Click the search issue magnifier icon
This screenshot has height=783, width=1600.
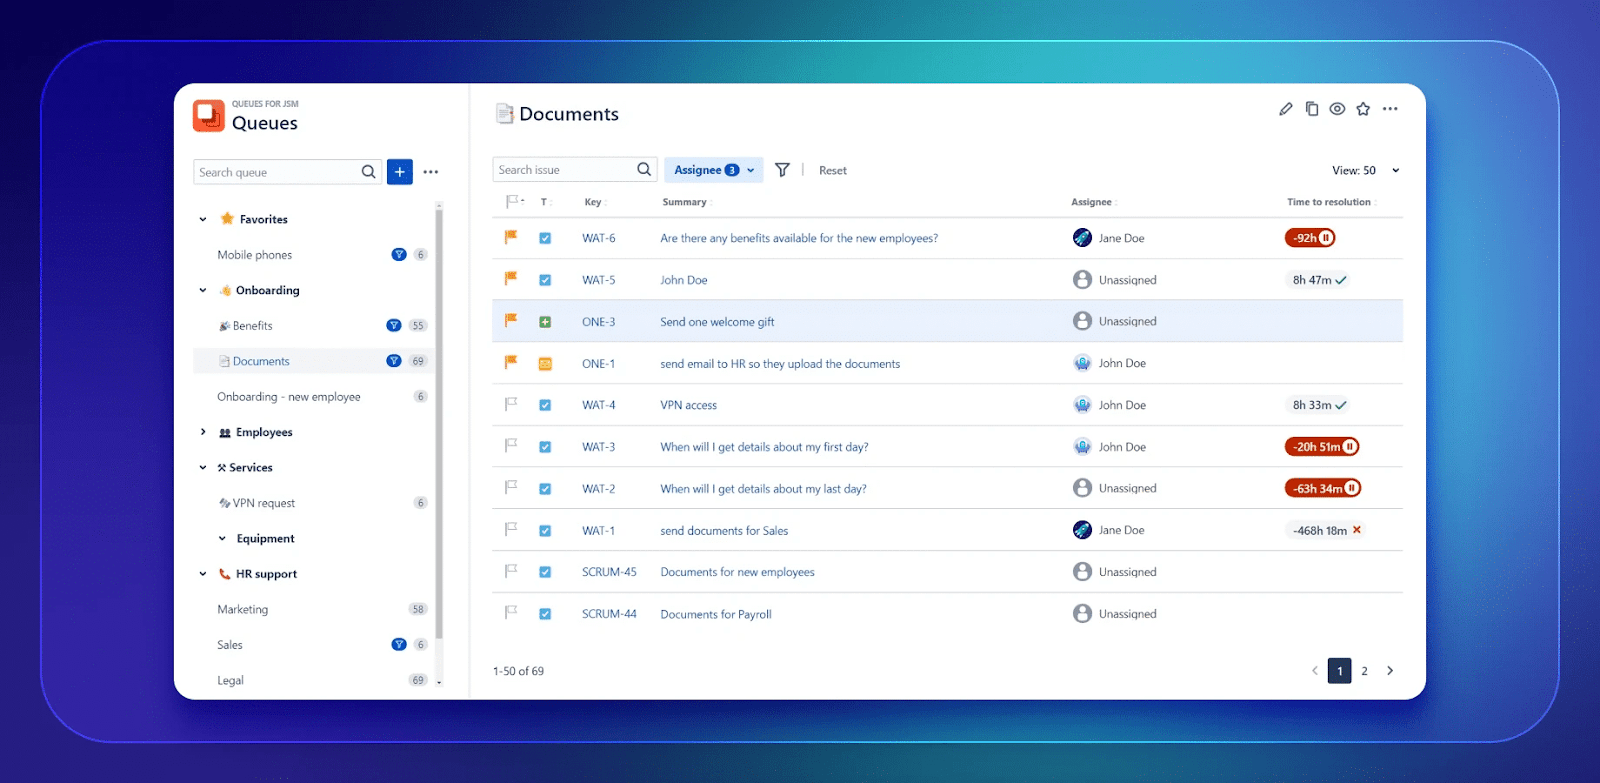tap(644, 170)
